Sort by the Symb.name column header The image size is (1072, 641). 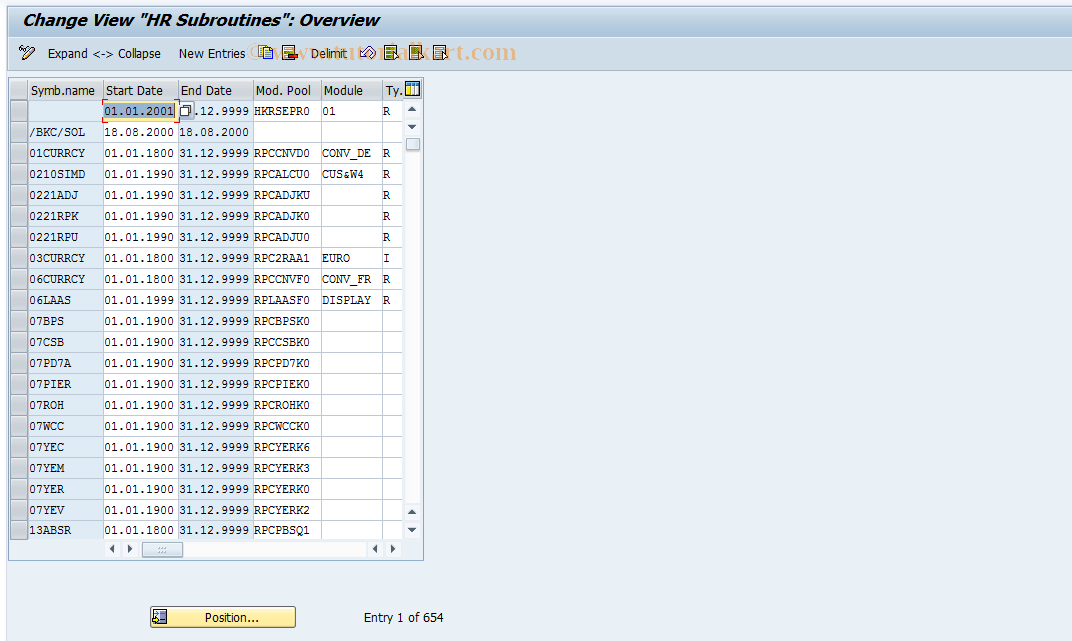click(x=66, y=90)
